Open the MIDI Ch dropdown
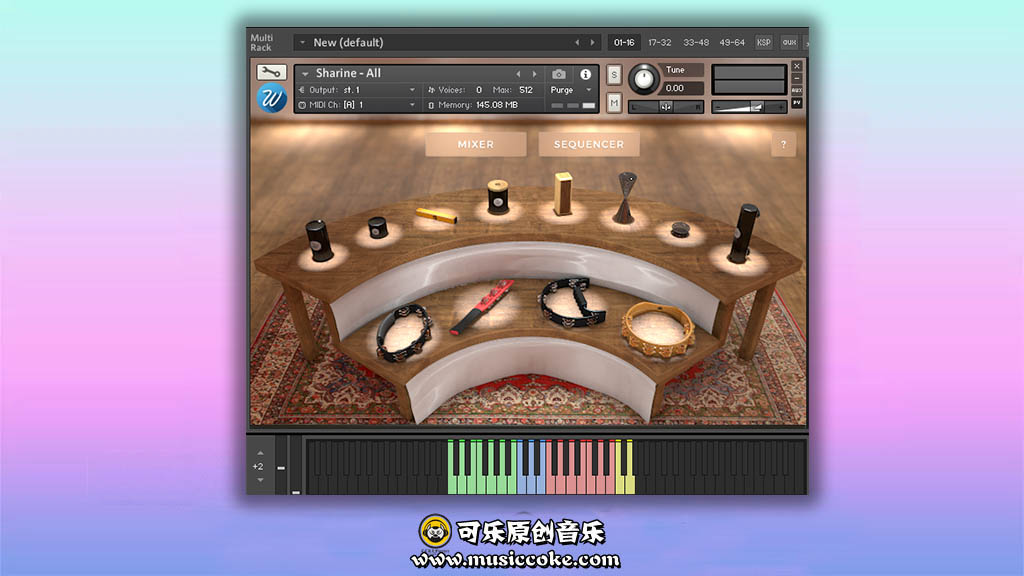The width and height of the screenshot is (1024, 576). 412,105
